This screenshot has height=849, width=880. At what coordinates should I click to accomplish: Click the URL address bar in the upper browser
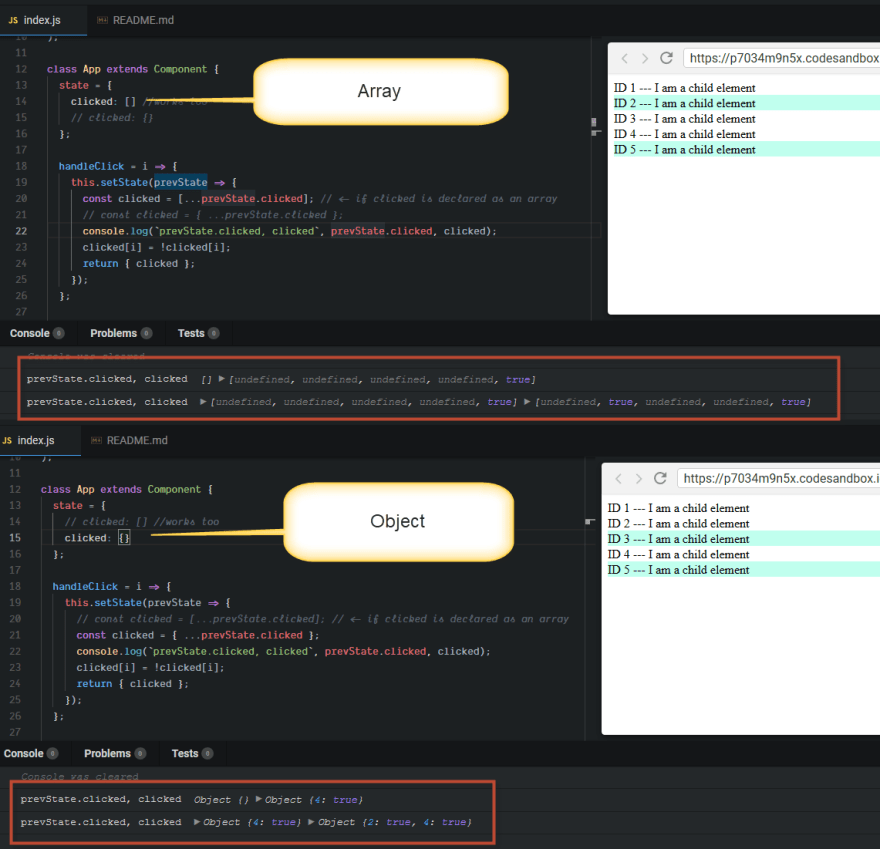(x=780, y=58)
